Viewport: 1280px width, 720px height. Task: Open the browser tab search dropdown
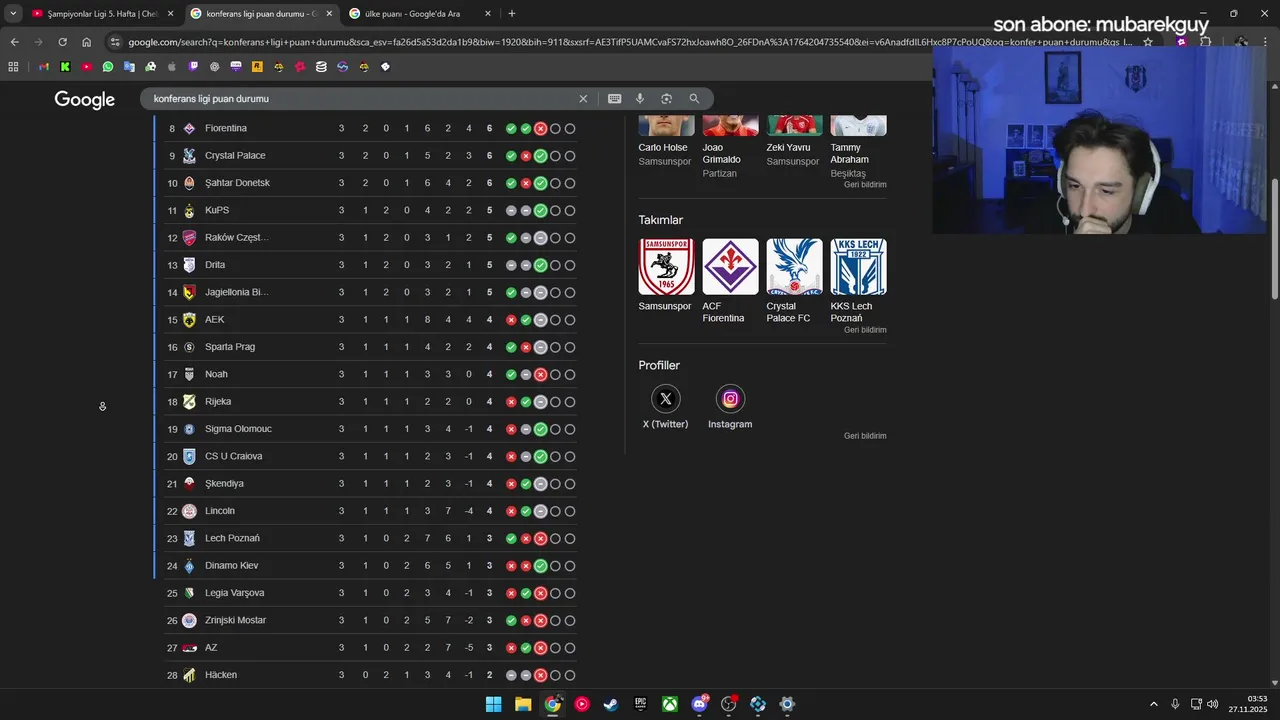pyautogui.click(x=13, y=14)
